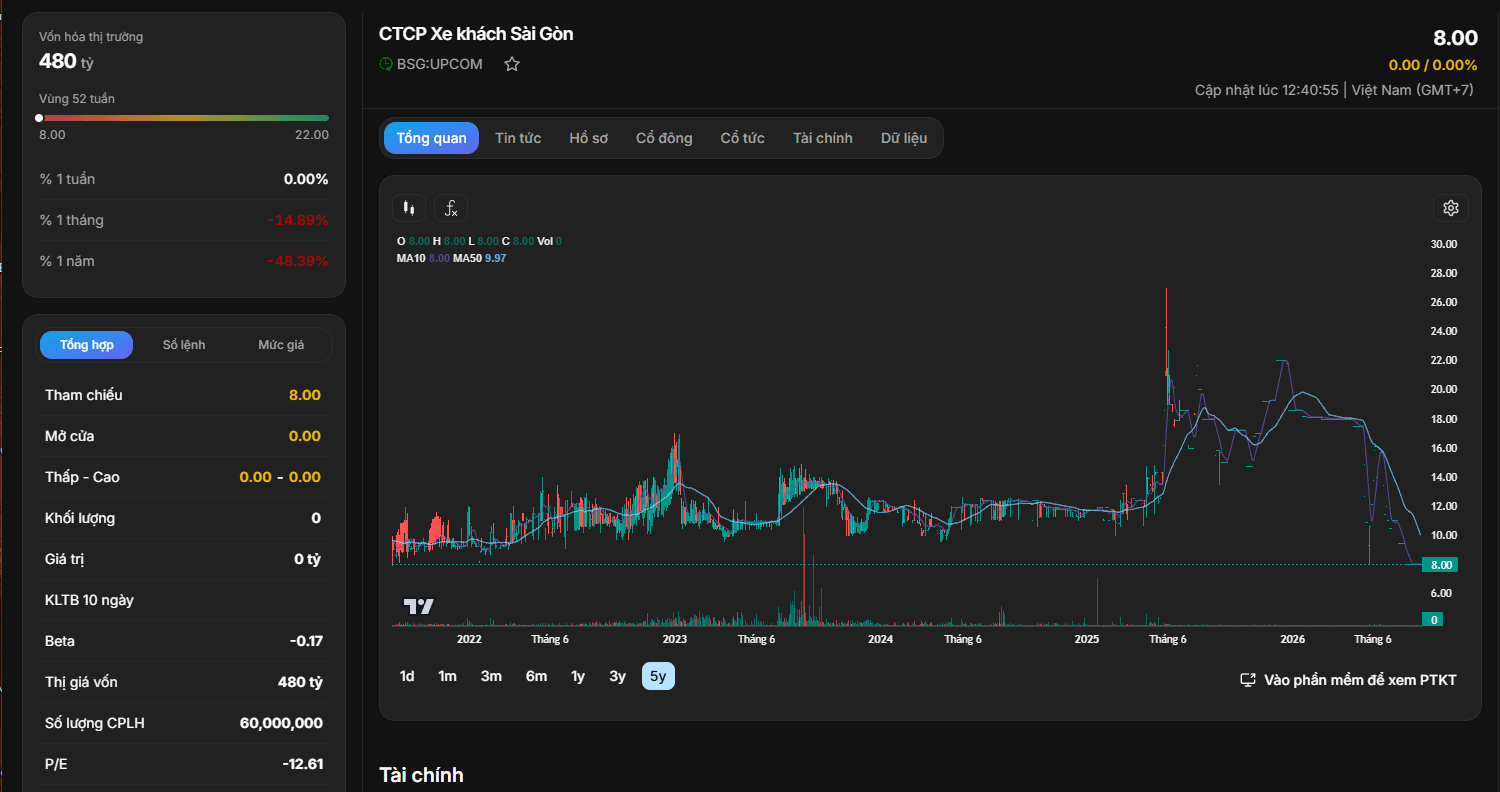Click the MA10 indicator legend label
This screenshot has width=1500, height=792.
[x=411, y=258]
